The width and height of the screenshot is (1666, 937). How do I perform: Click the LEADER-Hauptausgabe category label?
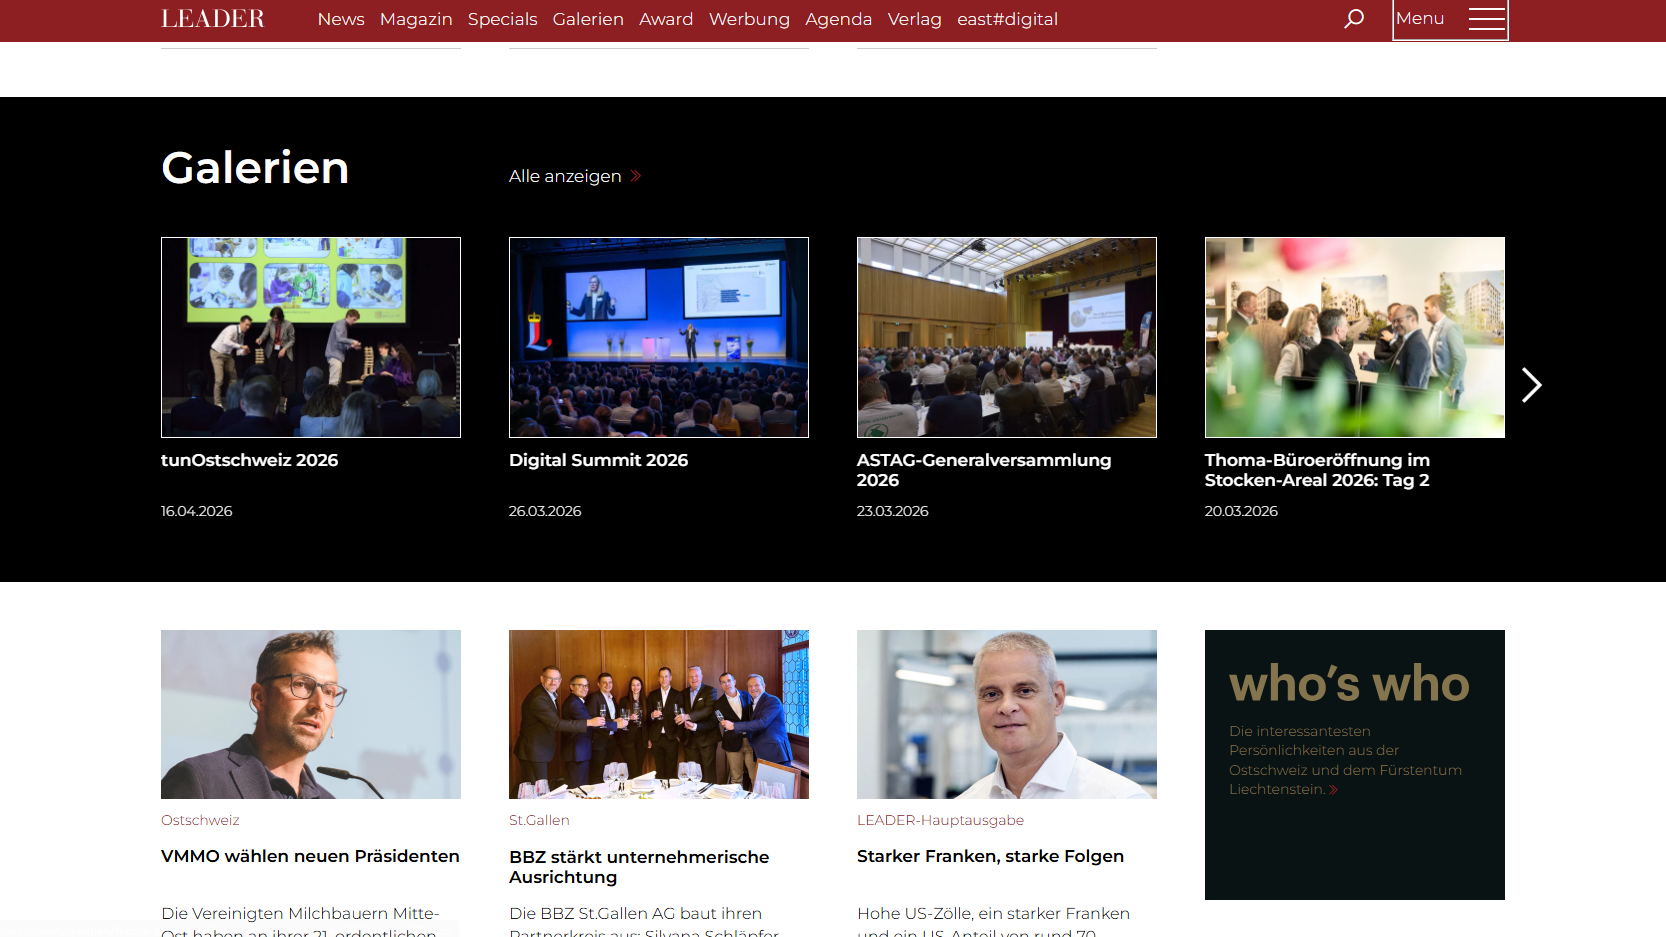point(940,820)
